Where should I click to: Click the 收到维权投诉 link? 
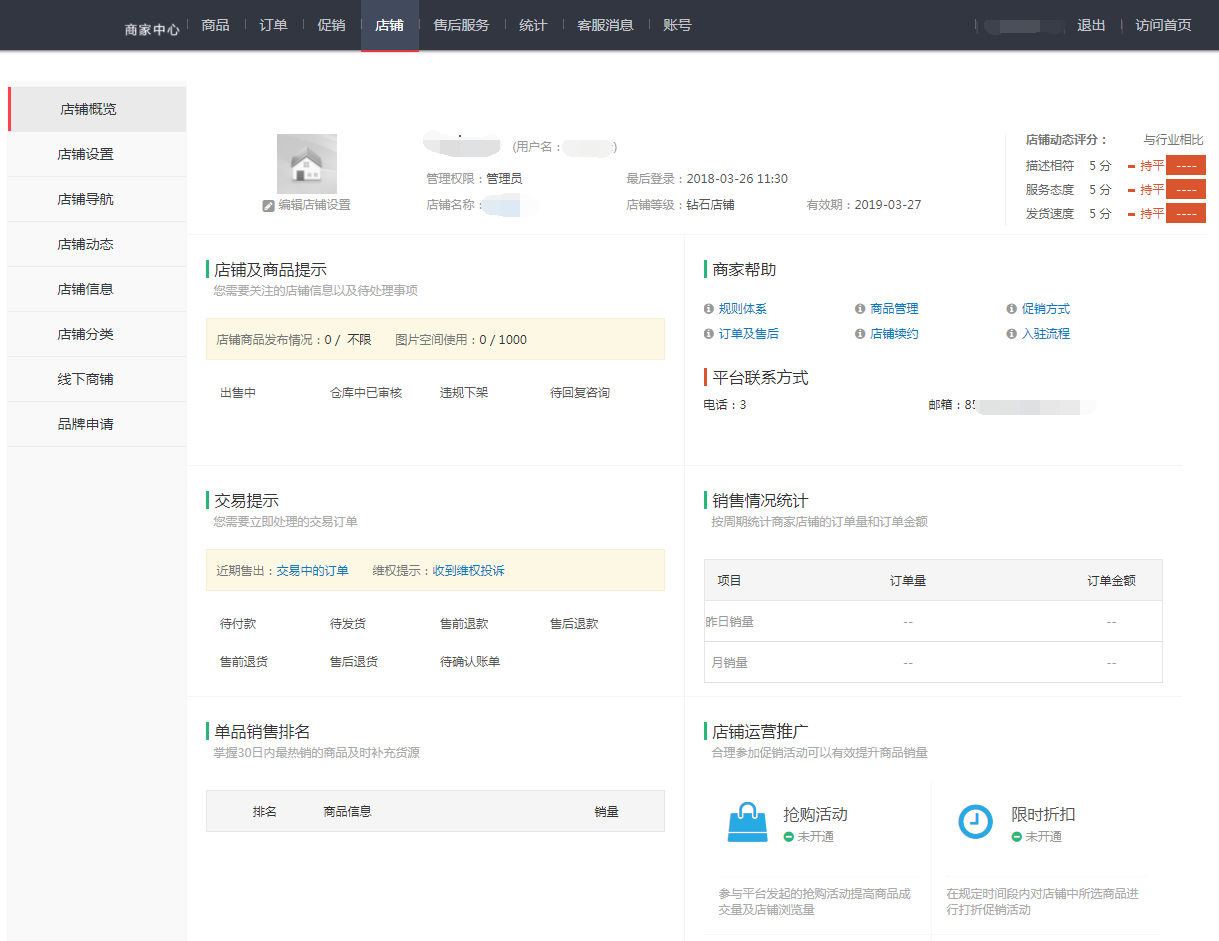tap(468, 571)
